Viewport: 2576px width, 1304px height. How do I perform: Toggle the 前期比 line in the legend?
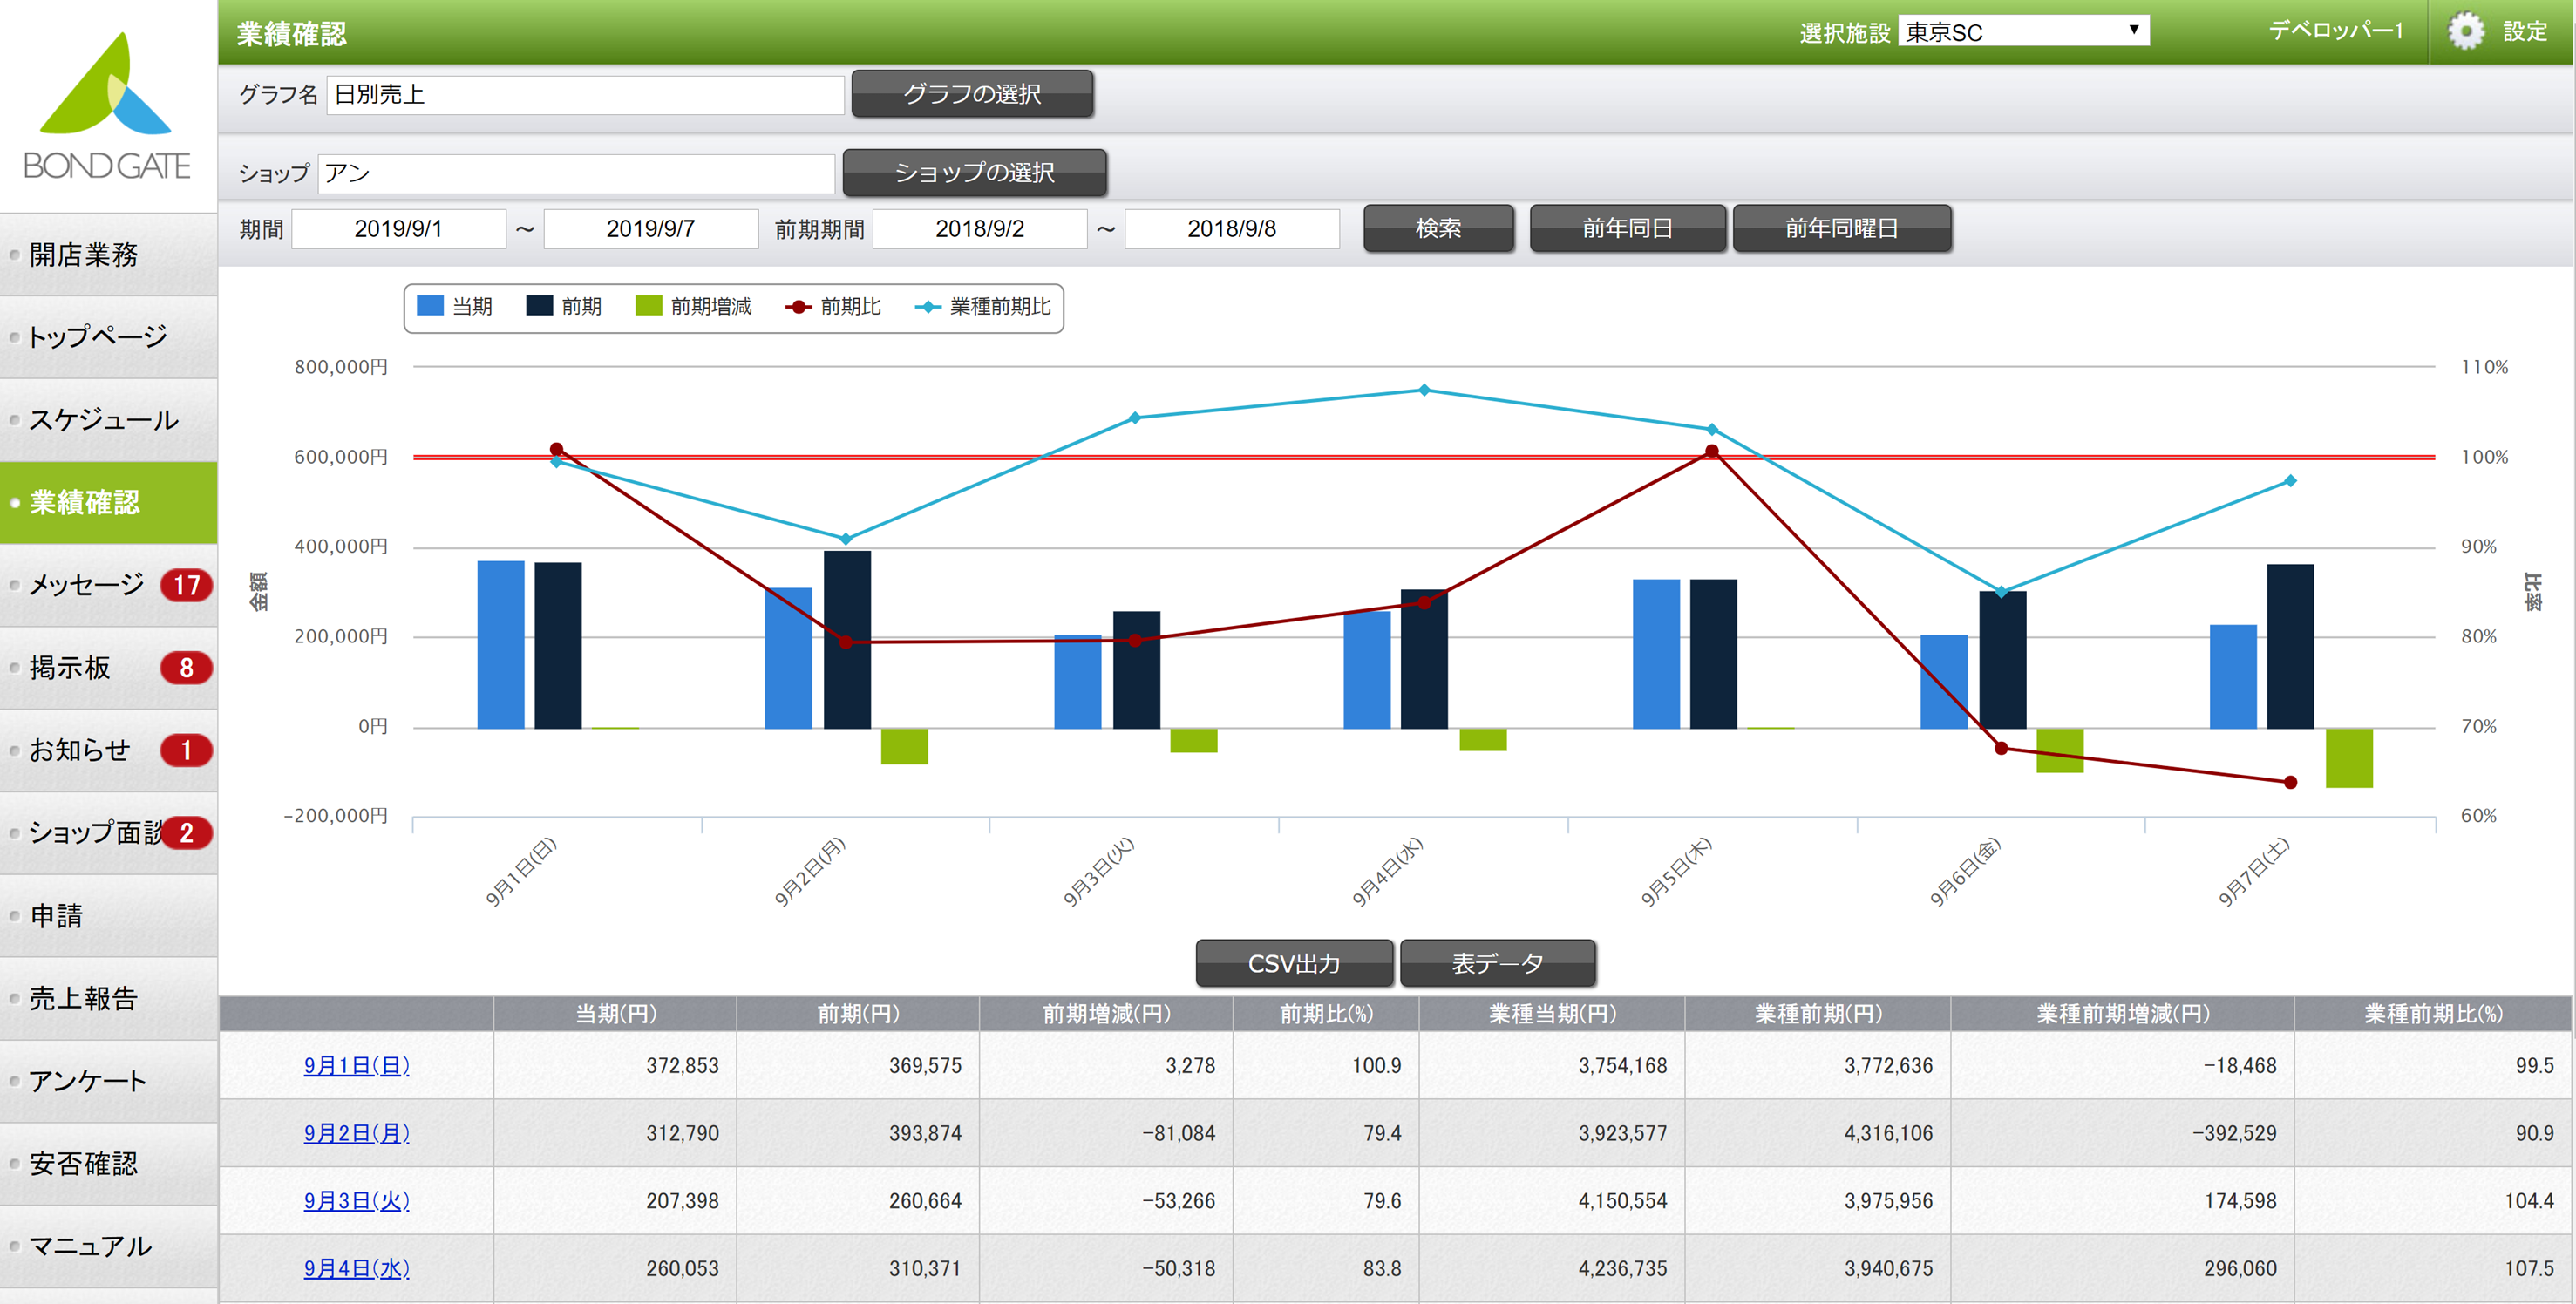(x=833, y=306)
